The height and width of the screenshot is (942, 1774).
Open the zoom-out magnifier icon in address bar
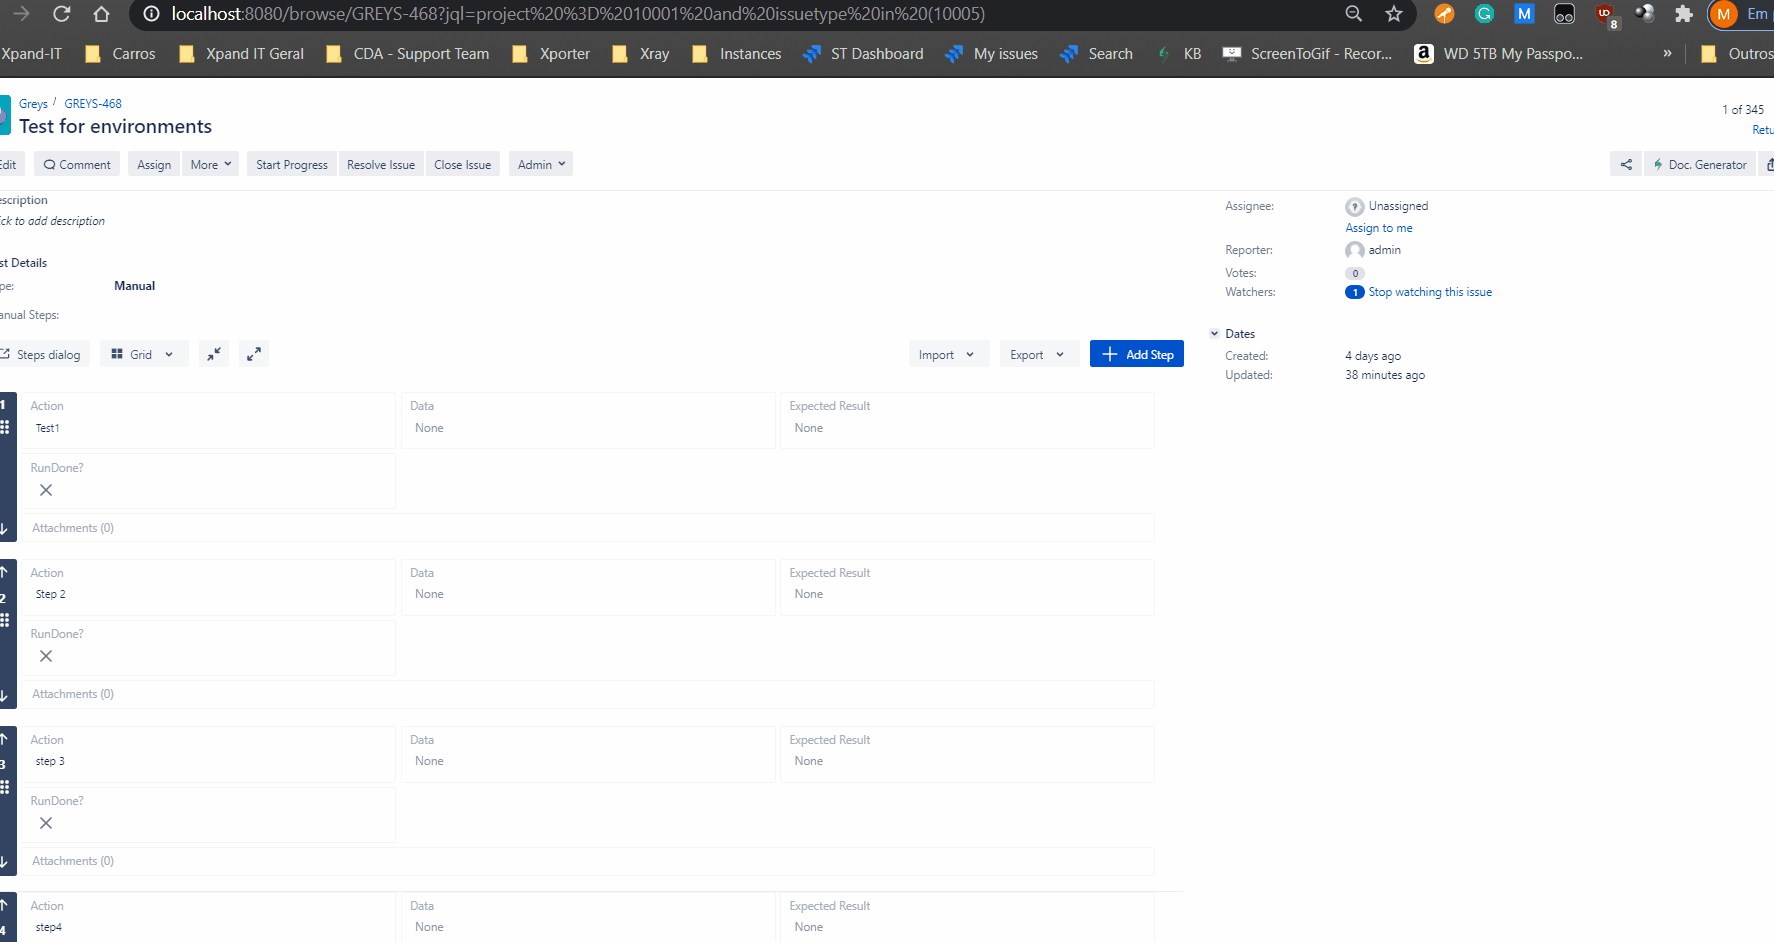(x=1354, y=14)
